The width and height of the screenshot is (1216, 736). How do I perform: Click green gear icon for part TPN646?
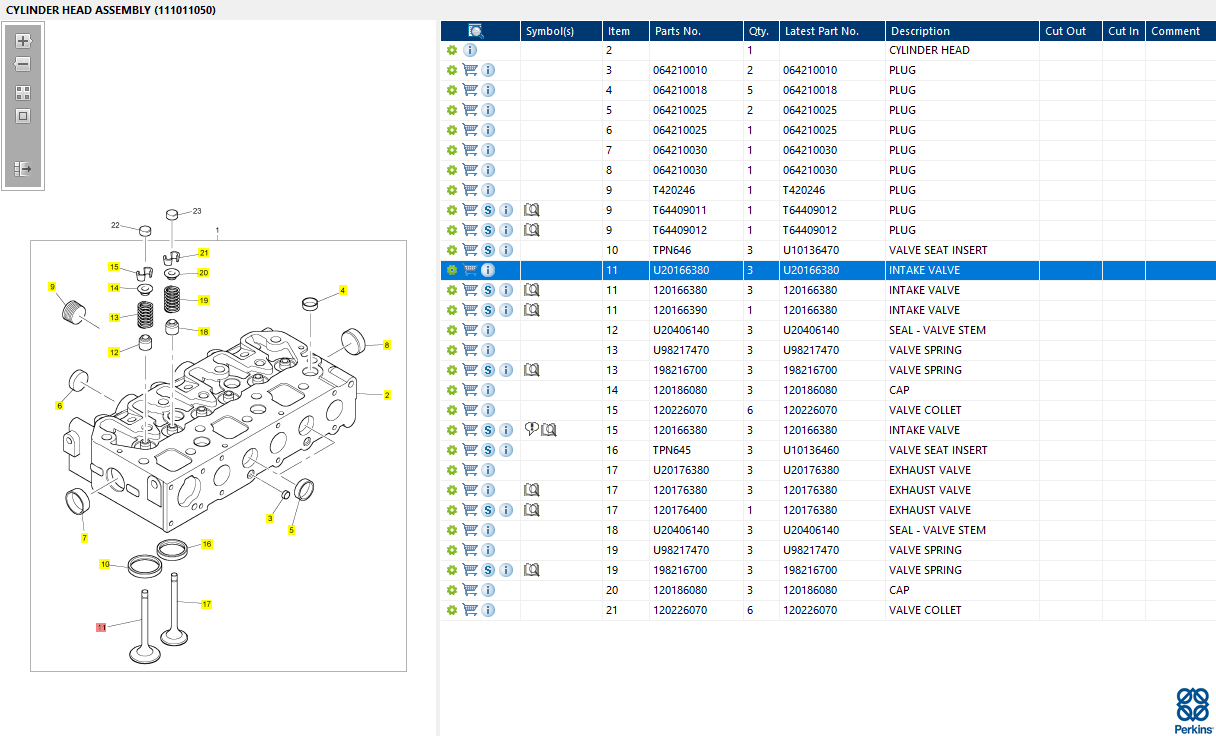[452, 250]
